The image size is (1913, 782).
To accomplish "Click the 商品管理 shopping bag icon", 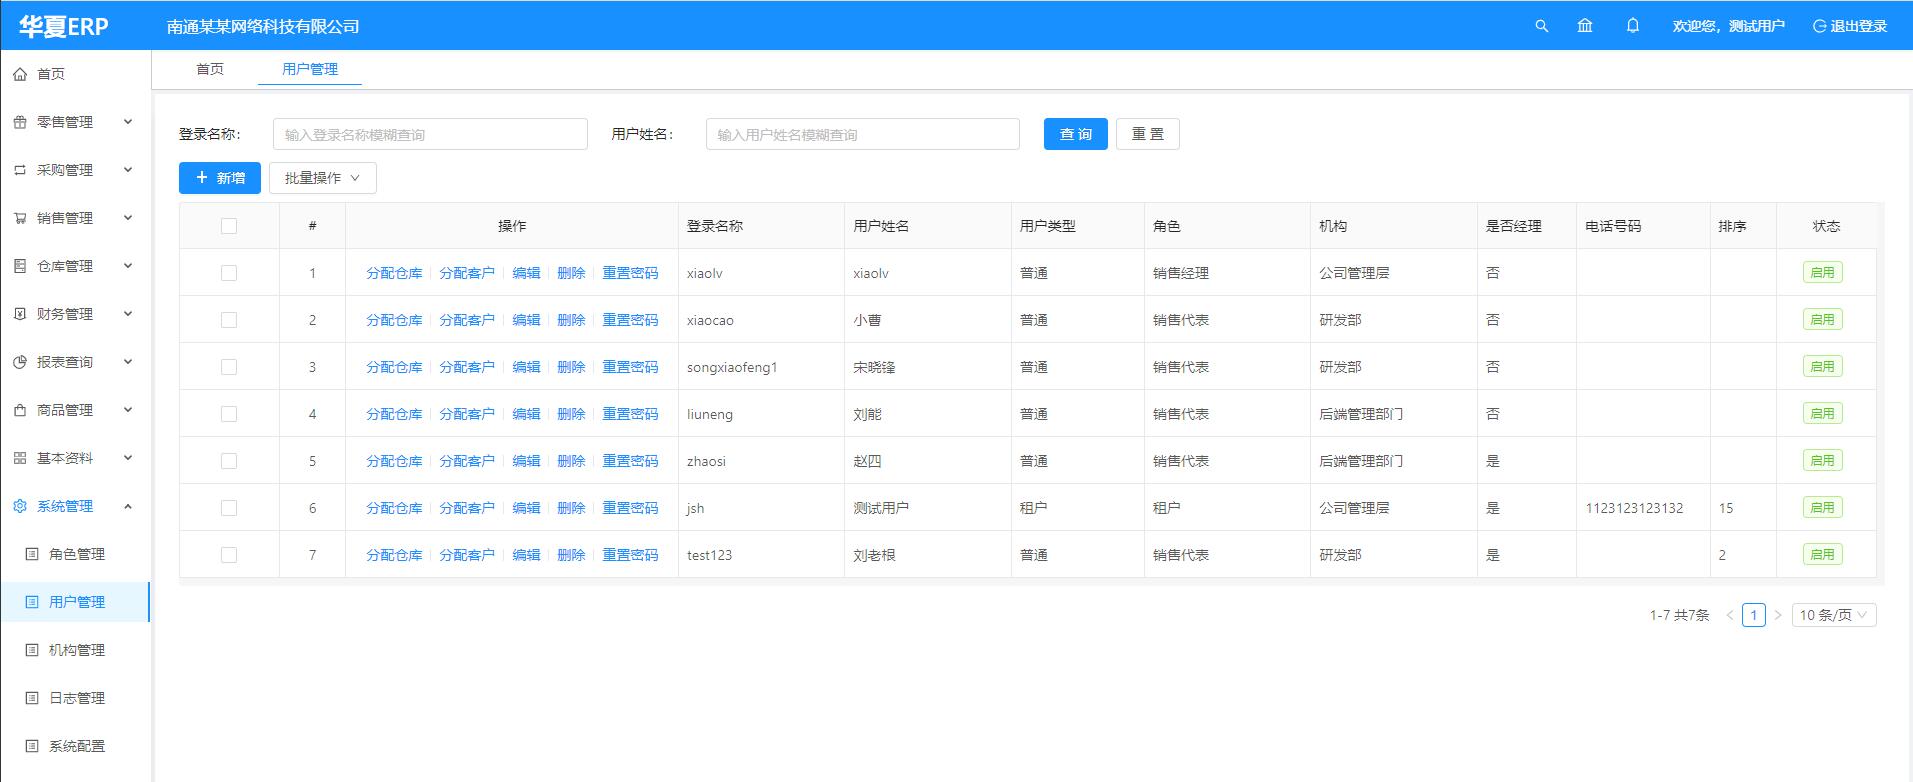I will pyautogui.click(x=20, y=410).
